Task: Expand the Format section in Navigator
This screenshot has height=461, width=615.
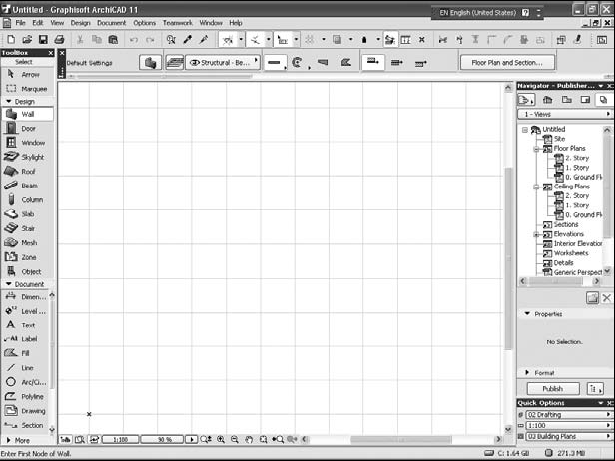Action: click(x=529, y=373)
